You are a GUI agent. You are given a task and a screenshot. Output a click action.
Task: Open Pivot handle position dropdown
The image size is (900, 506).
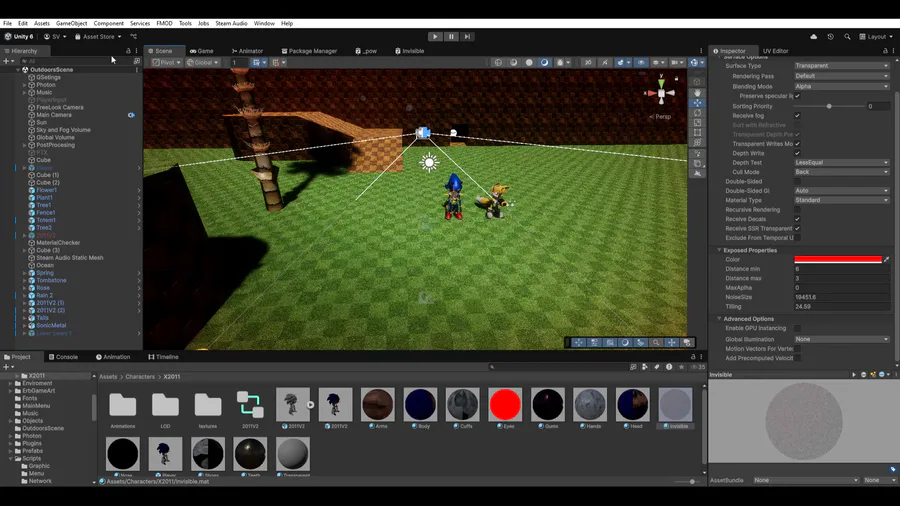tap(166, 63)
